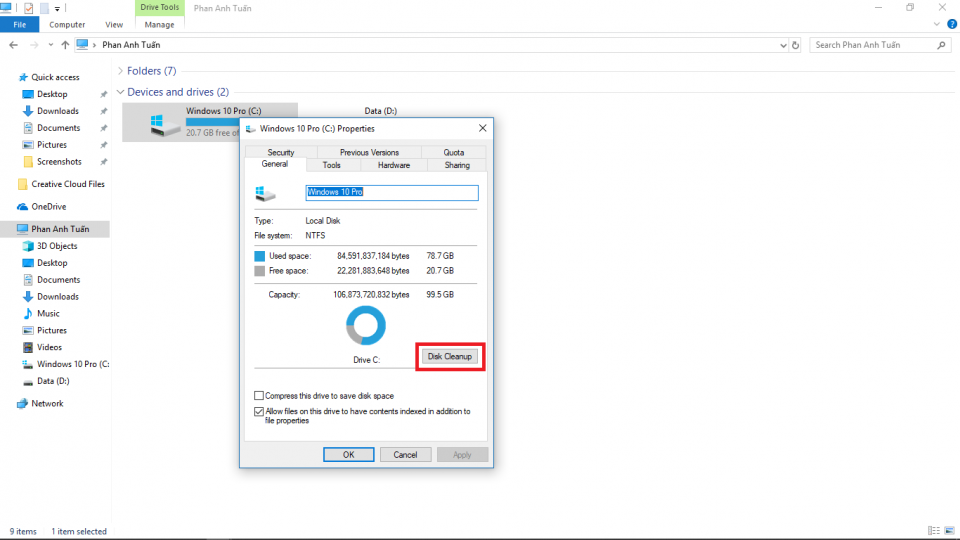
Task: Open Documents under Phan Anh Tuấn in sidebar
Action: click(58, 280)
